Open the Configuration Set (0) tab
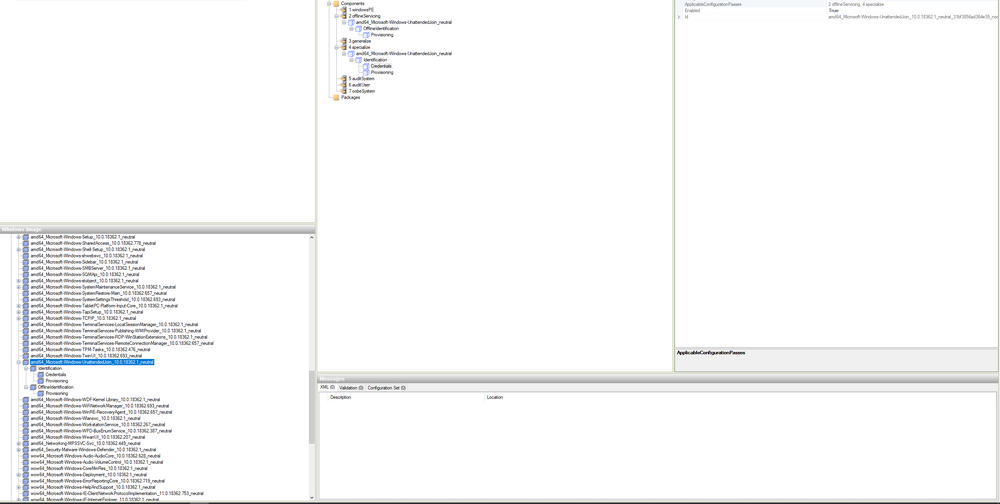The height and width of the screenshot is (504, 1000). pos(386,388)
